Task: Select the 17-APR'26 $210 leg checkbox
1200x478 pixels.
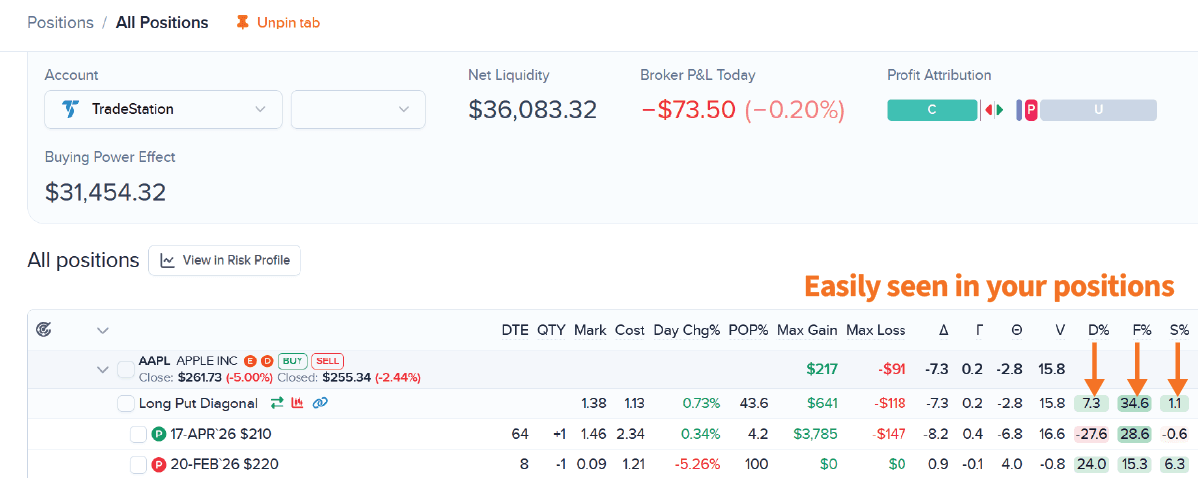Action: [139, 434]
